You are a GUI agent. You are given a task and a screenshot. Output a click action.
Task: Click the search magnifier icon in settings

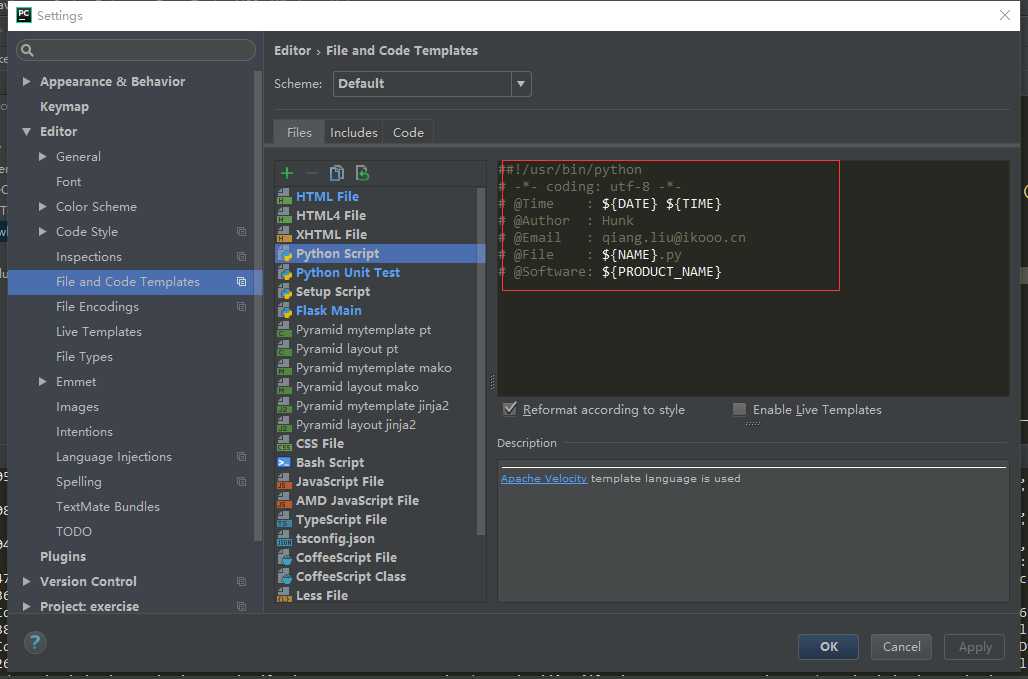click(27, 50)
